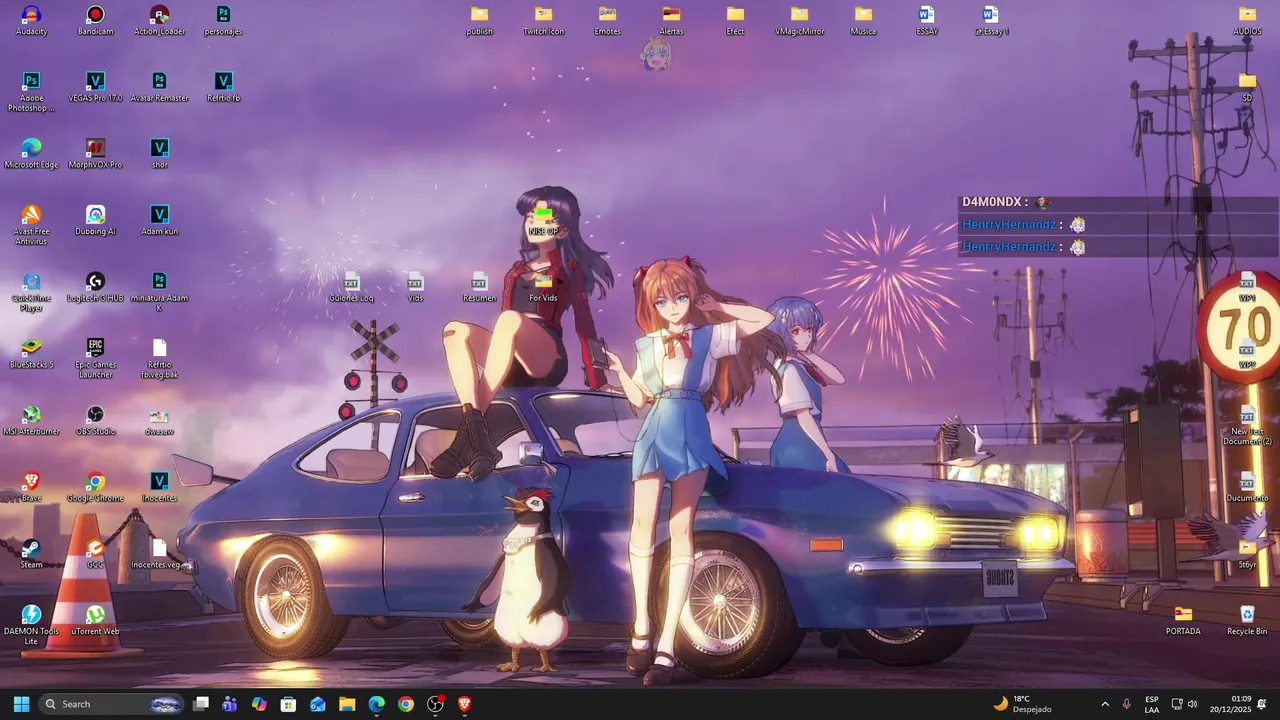Open Task View from the taskbar
Viewport: 1280px width, 720px height.
200,704
